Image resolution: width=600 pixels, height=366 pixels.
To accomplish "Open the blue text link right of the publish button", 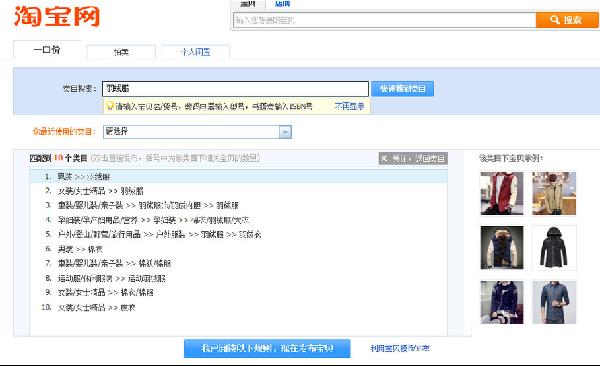I will pyautogui.click(x=400, y=348).
